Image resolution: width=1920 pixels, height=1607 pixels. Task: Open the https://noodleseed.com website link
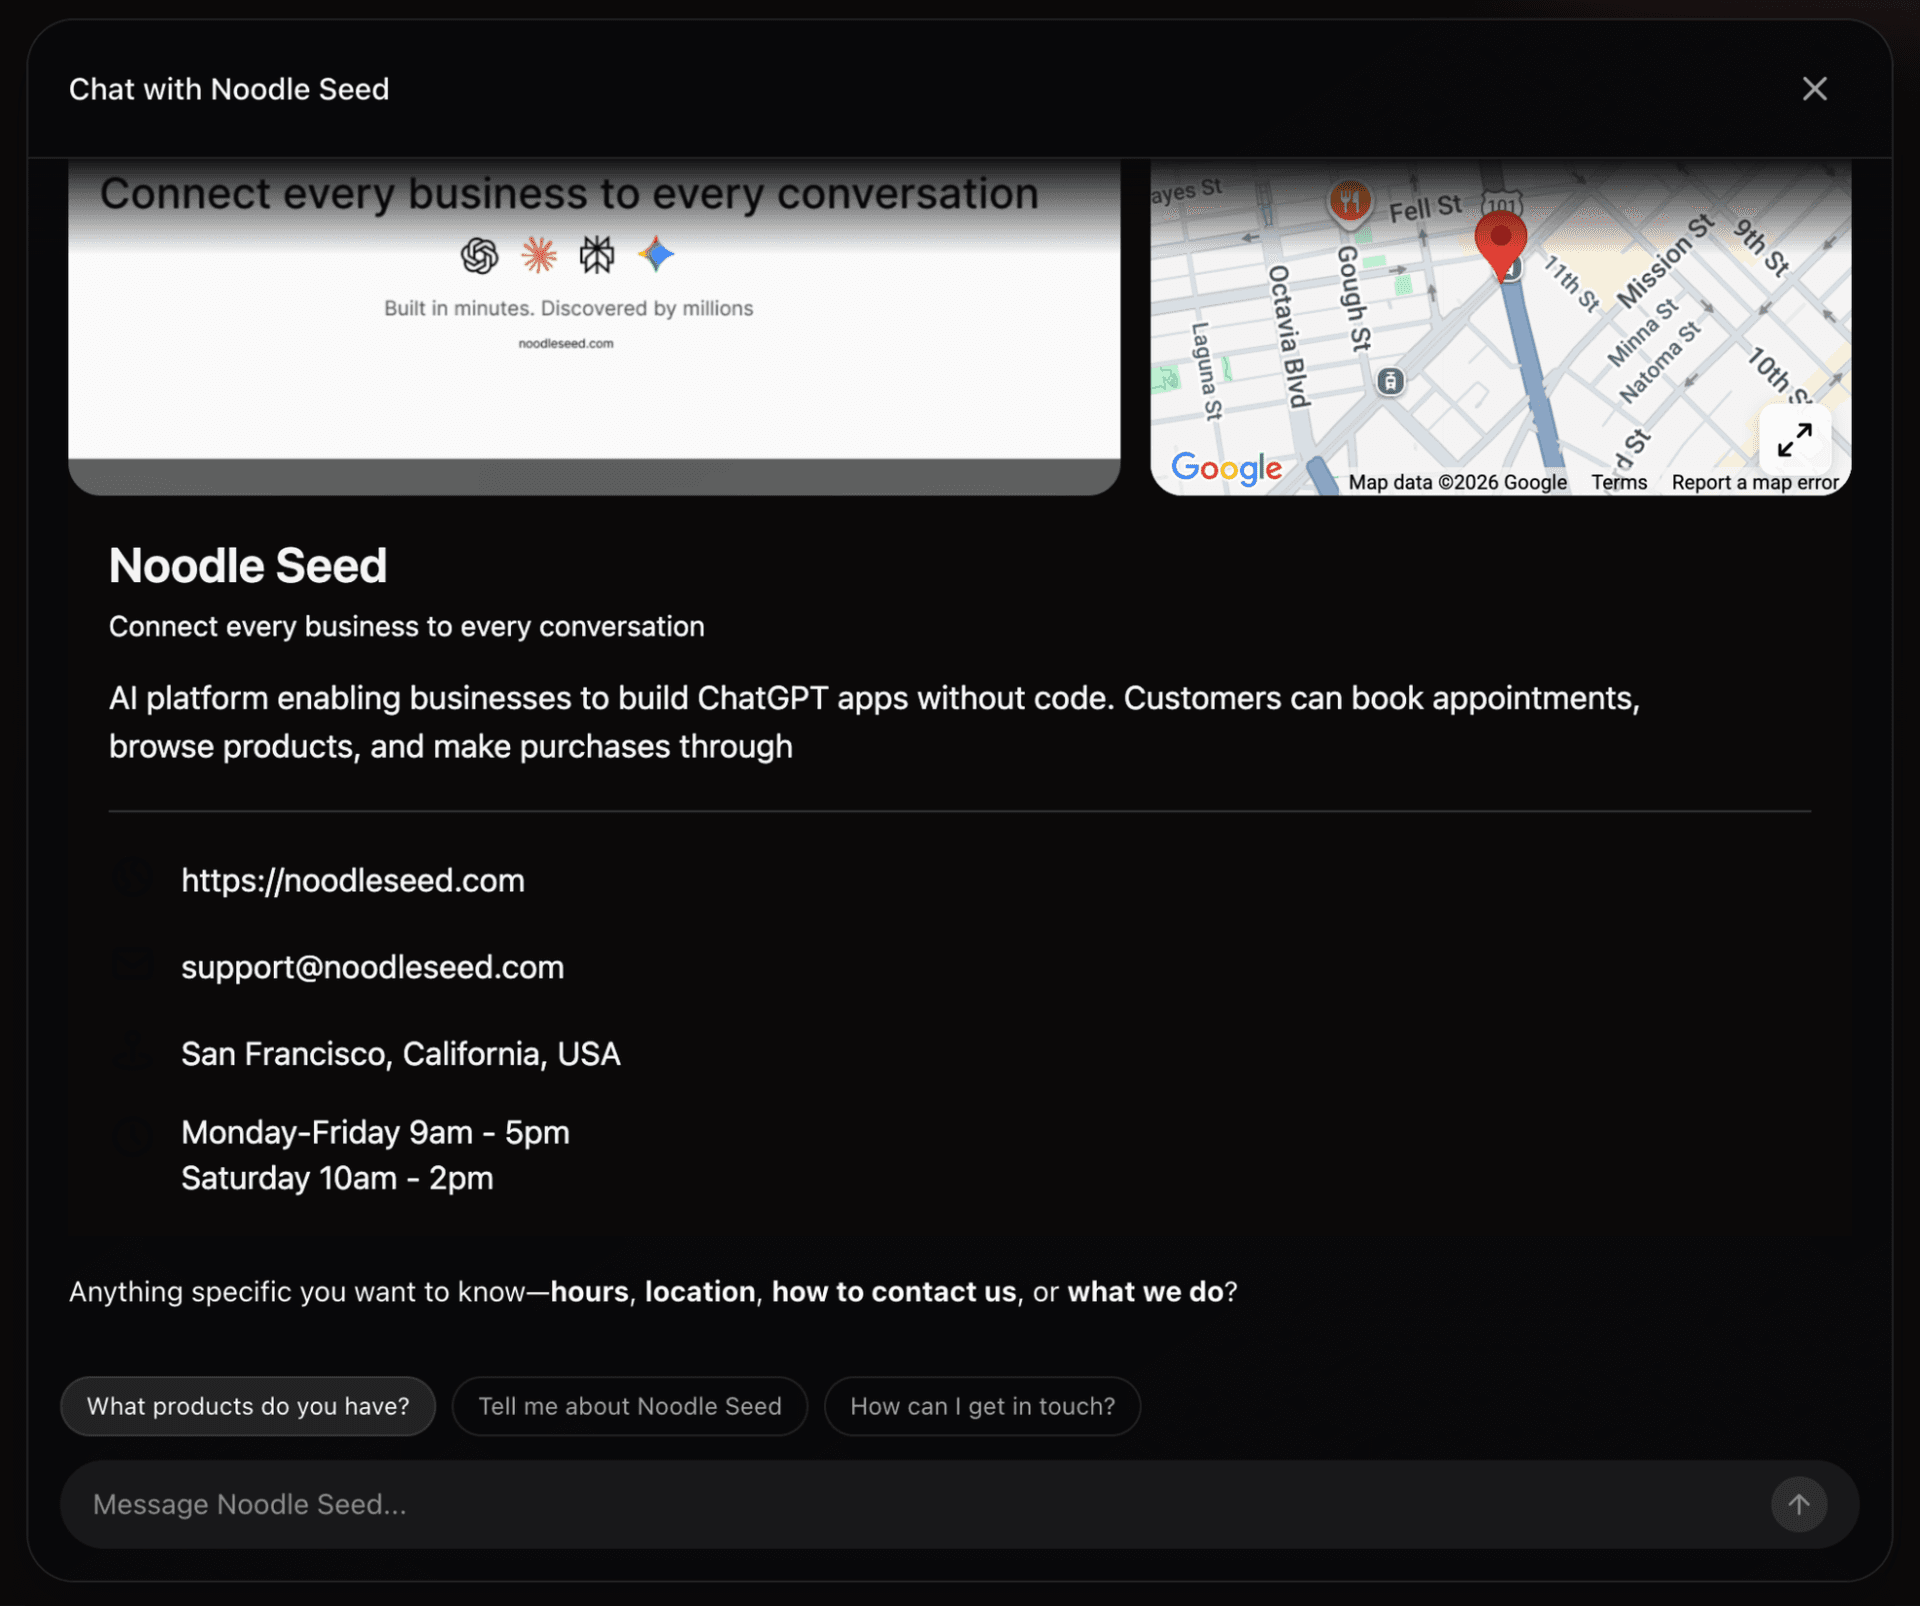tap(352, 880)
